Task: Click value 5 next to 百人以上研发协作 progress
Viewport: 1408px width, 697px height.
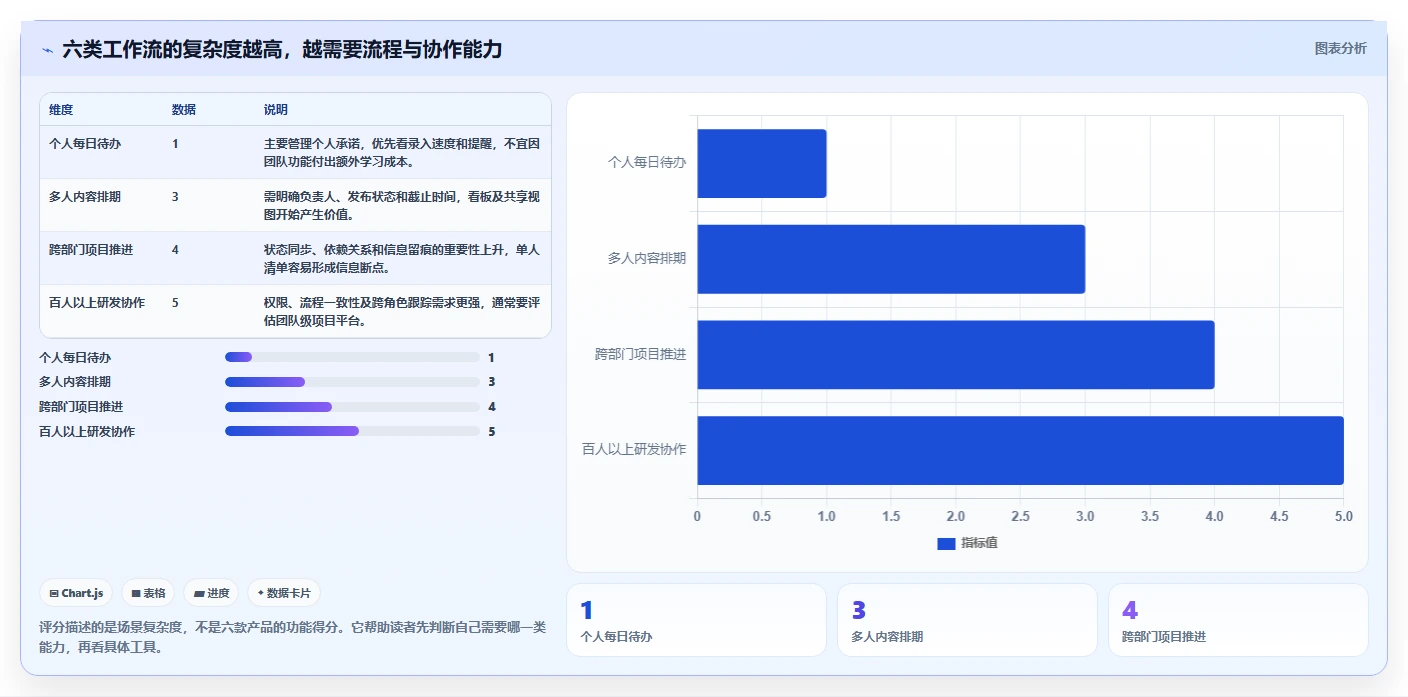Action: (492, 432)
